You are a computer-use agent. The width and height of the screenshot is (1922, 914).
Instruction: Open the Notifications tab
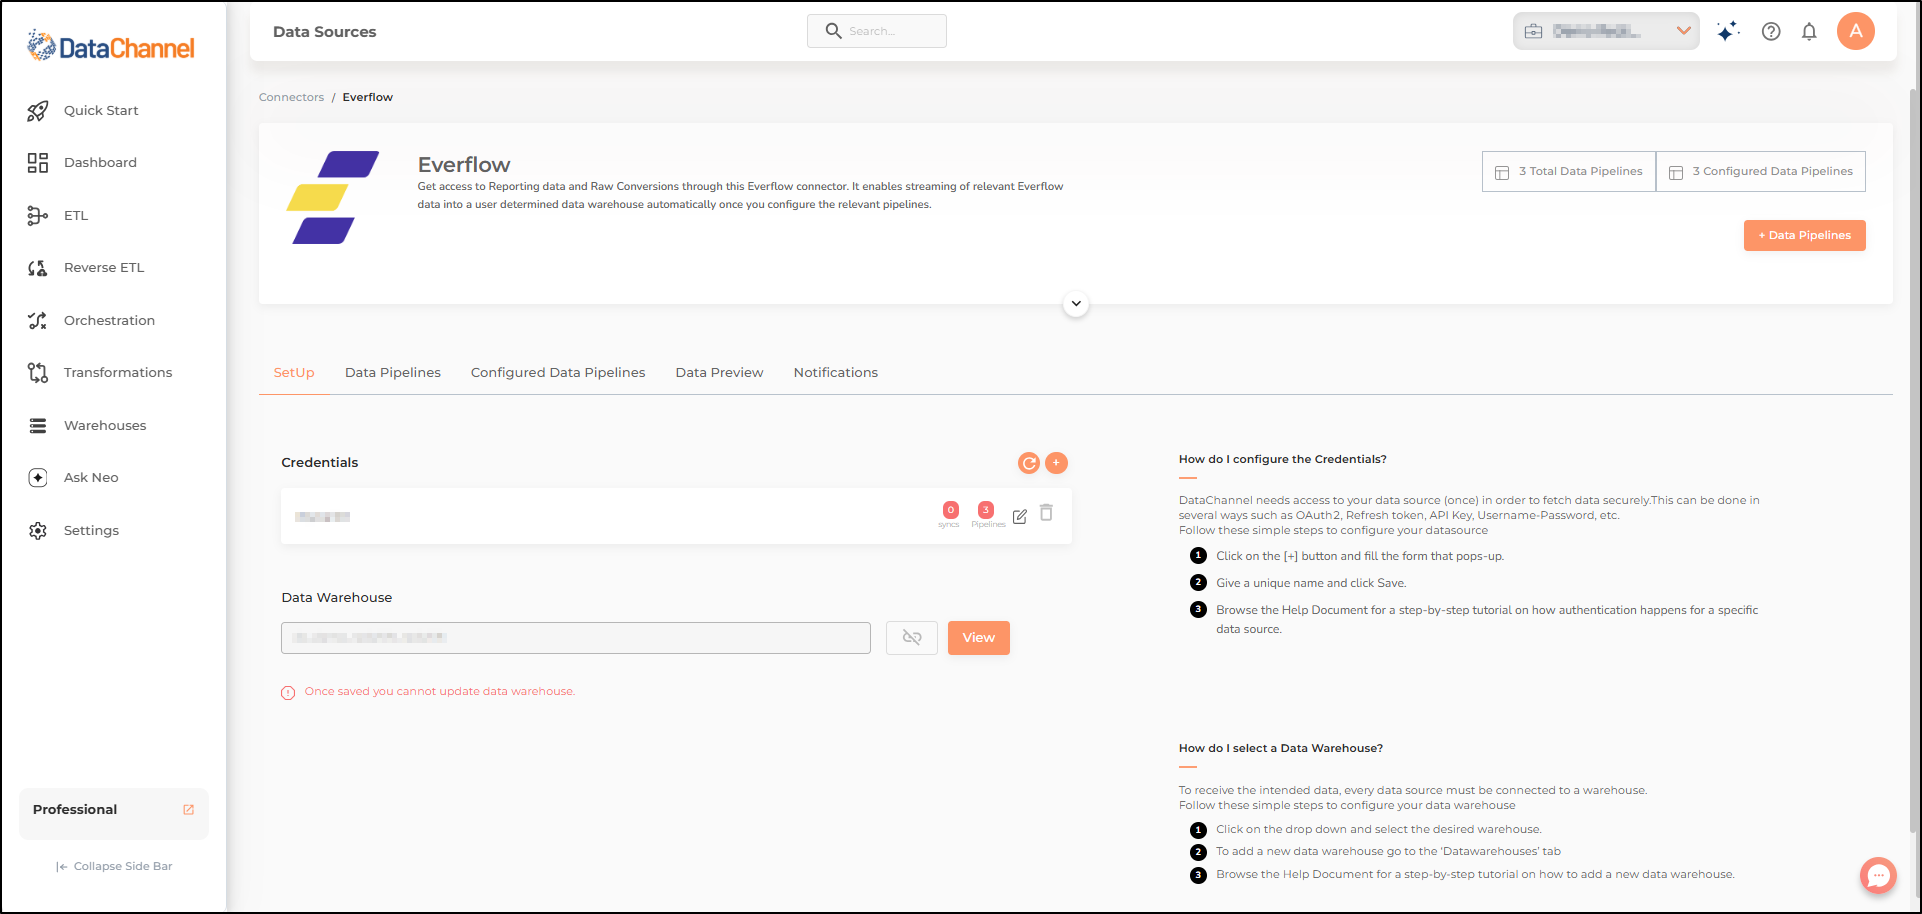tap(836, 373)
